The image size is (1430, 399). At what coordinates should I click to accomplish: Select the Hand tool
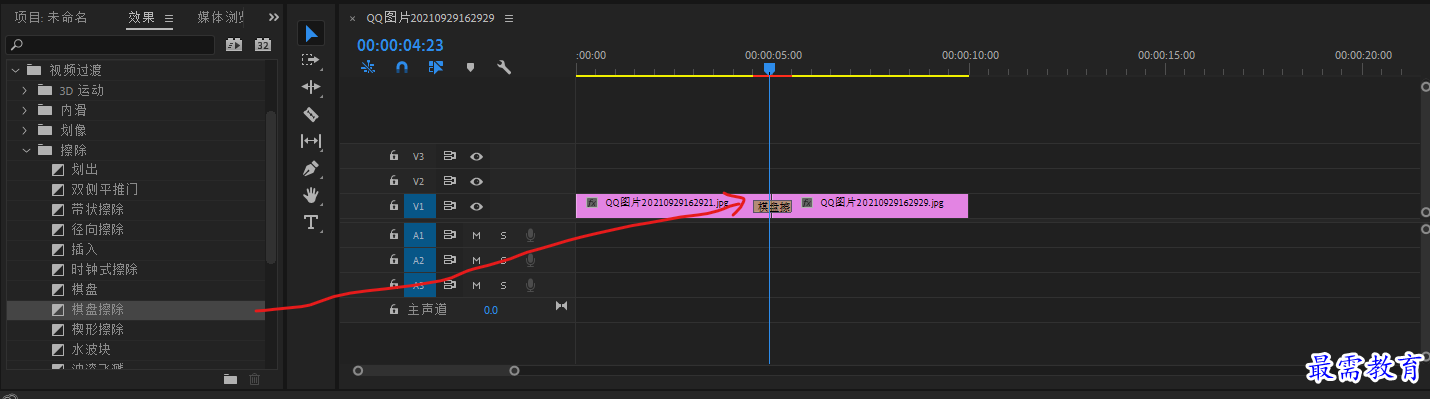coord(311,195)
